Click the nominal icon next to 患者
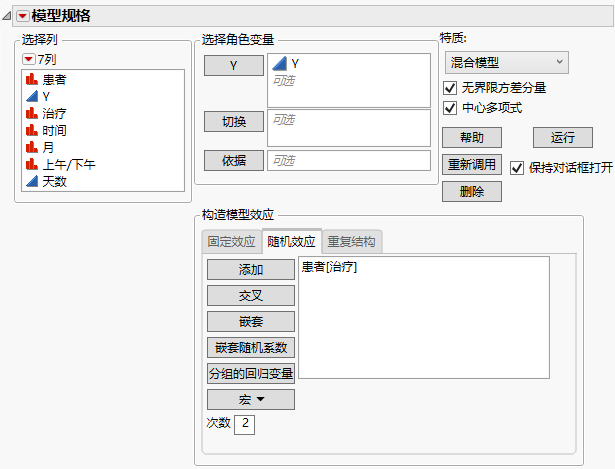The width and height of the screenshot is (615, 469). tap(32, 79)
